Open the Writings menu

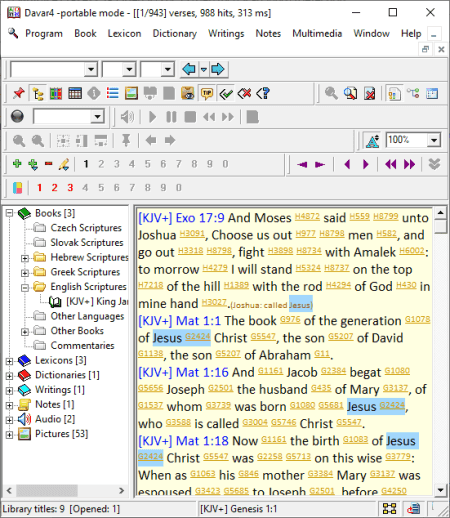(x=226, y=33)
